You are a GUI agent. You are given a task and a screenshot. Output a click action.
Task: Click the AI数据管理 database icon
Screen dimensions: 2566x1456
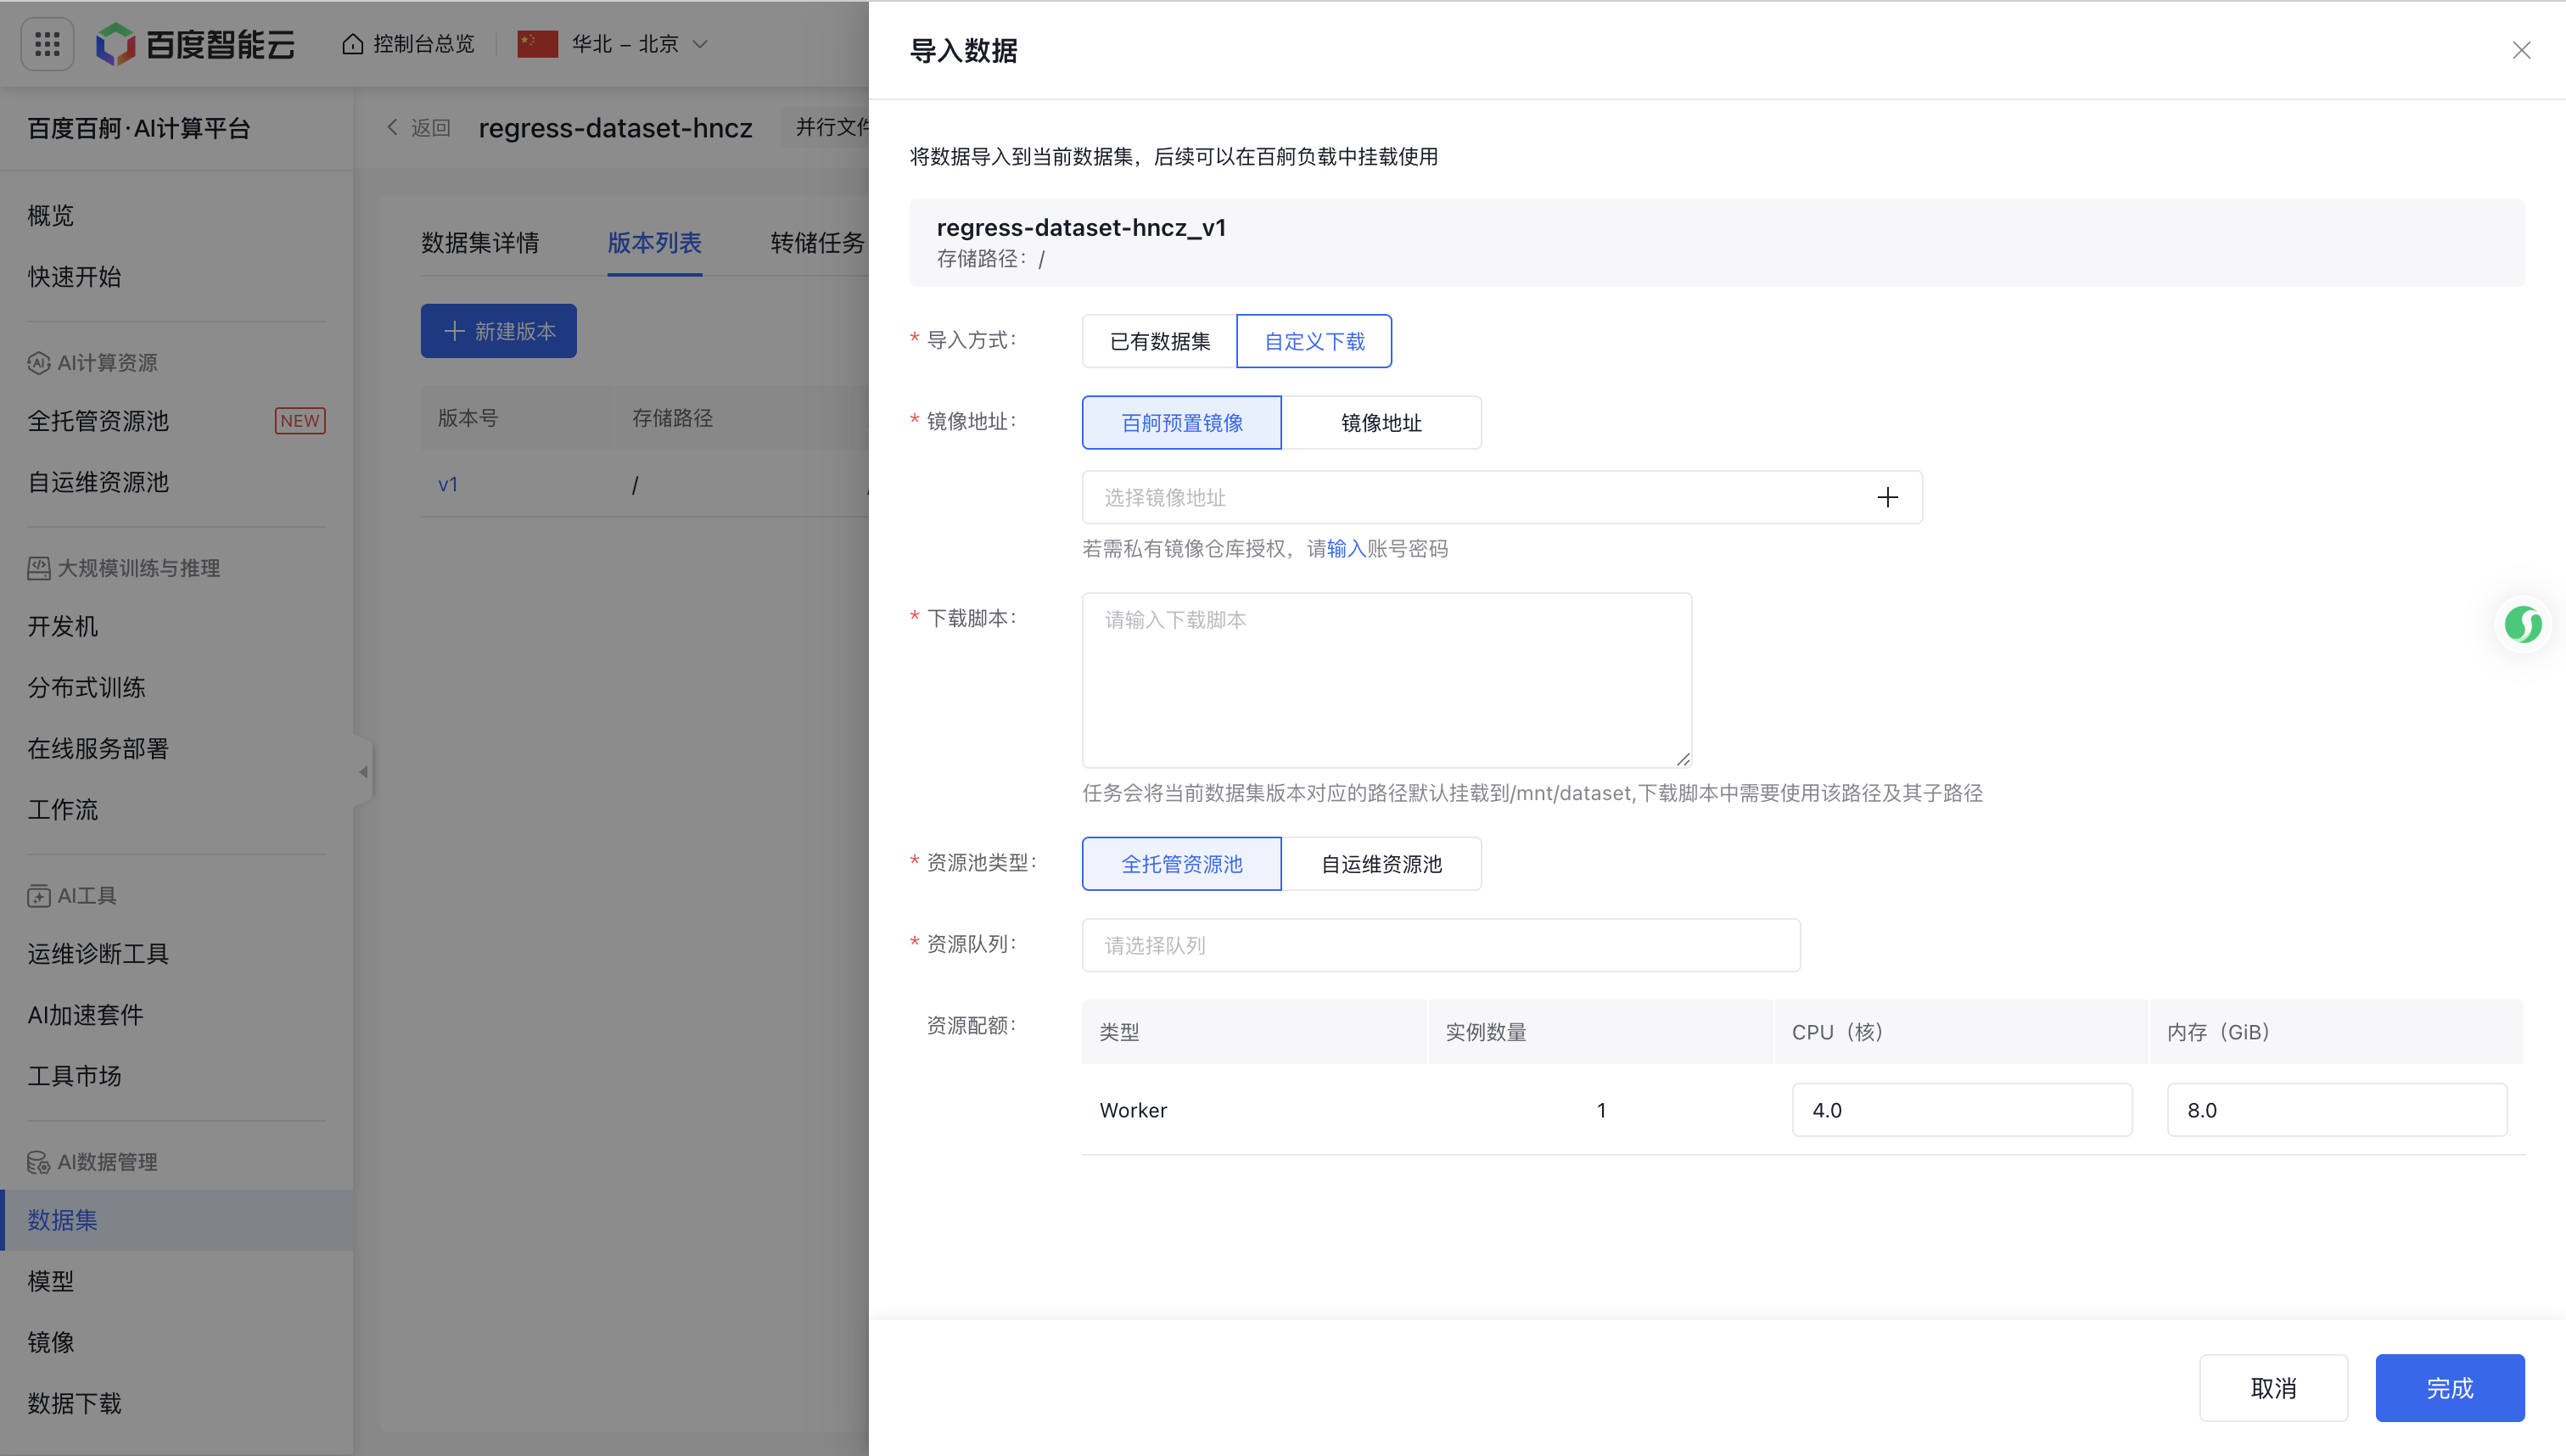(38, 1162)
